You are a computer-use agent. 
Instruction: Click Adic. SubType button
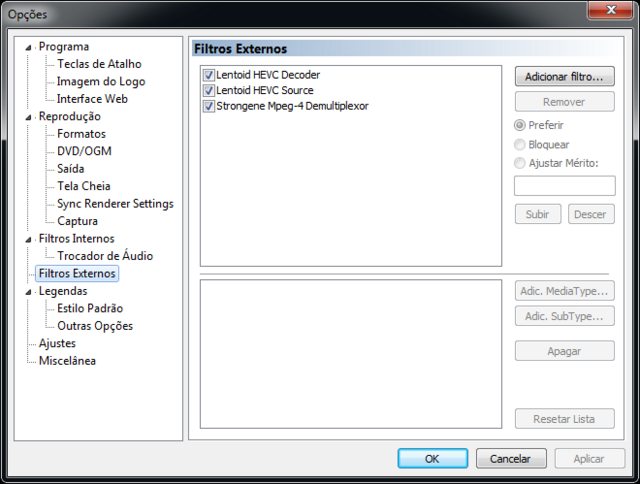pos(564,316)
